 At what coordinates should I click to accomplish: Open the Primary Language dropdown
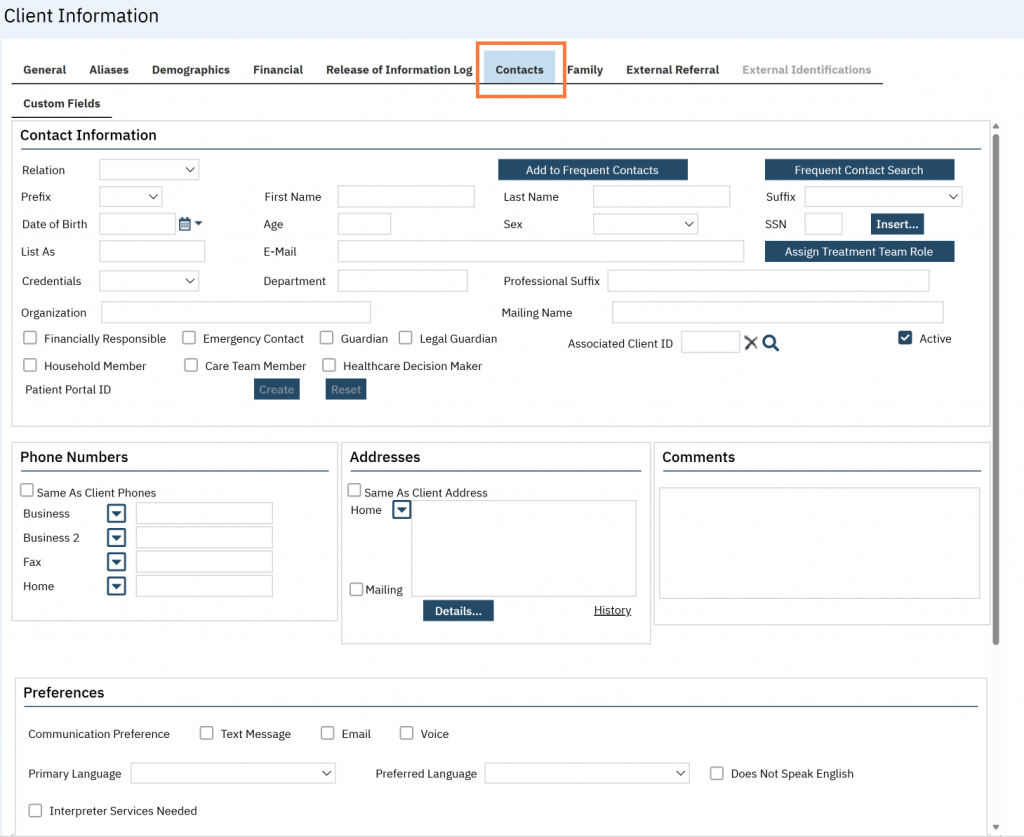click(233, 773)
